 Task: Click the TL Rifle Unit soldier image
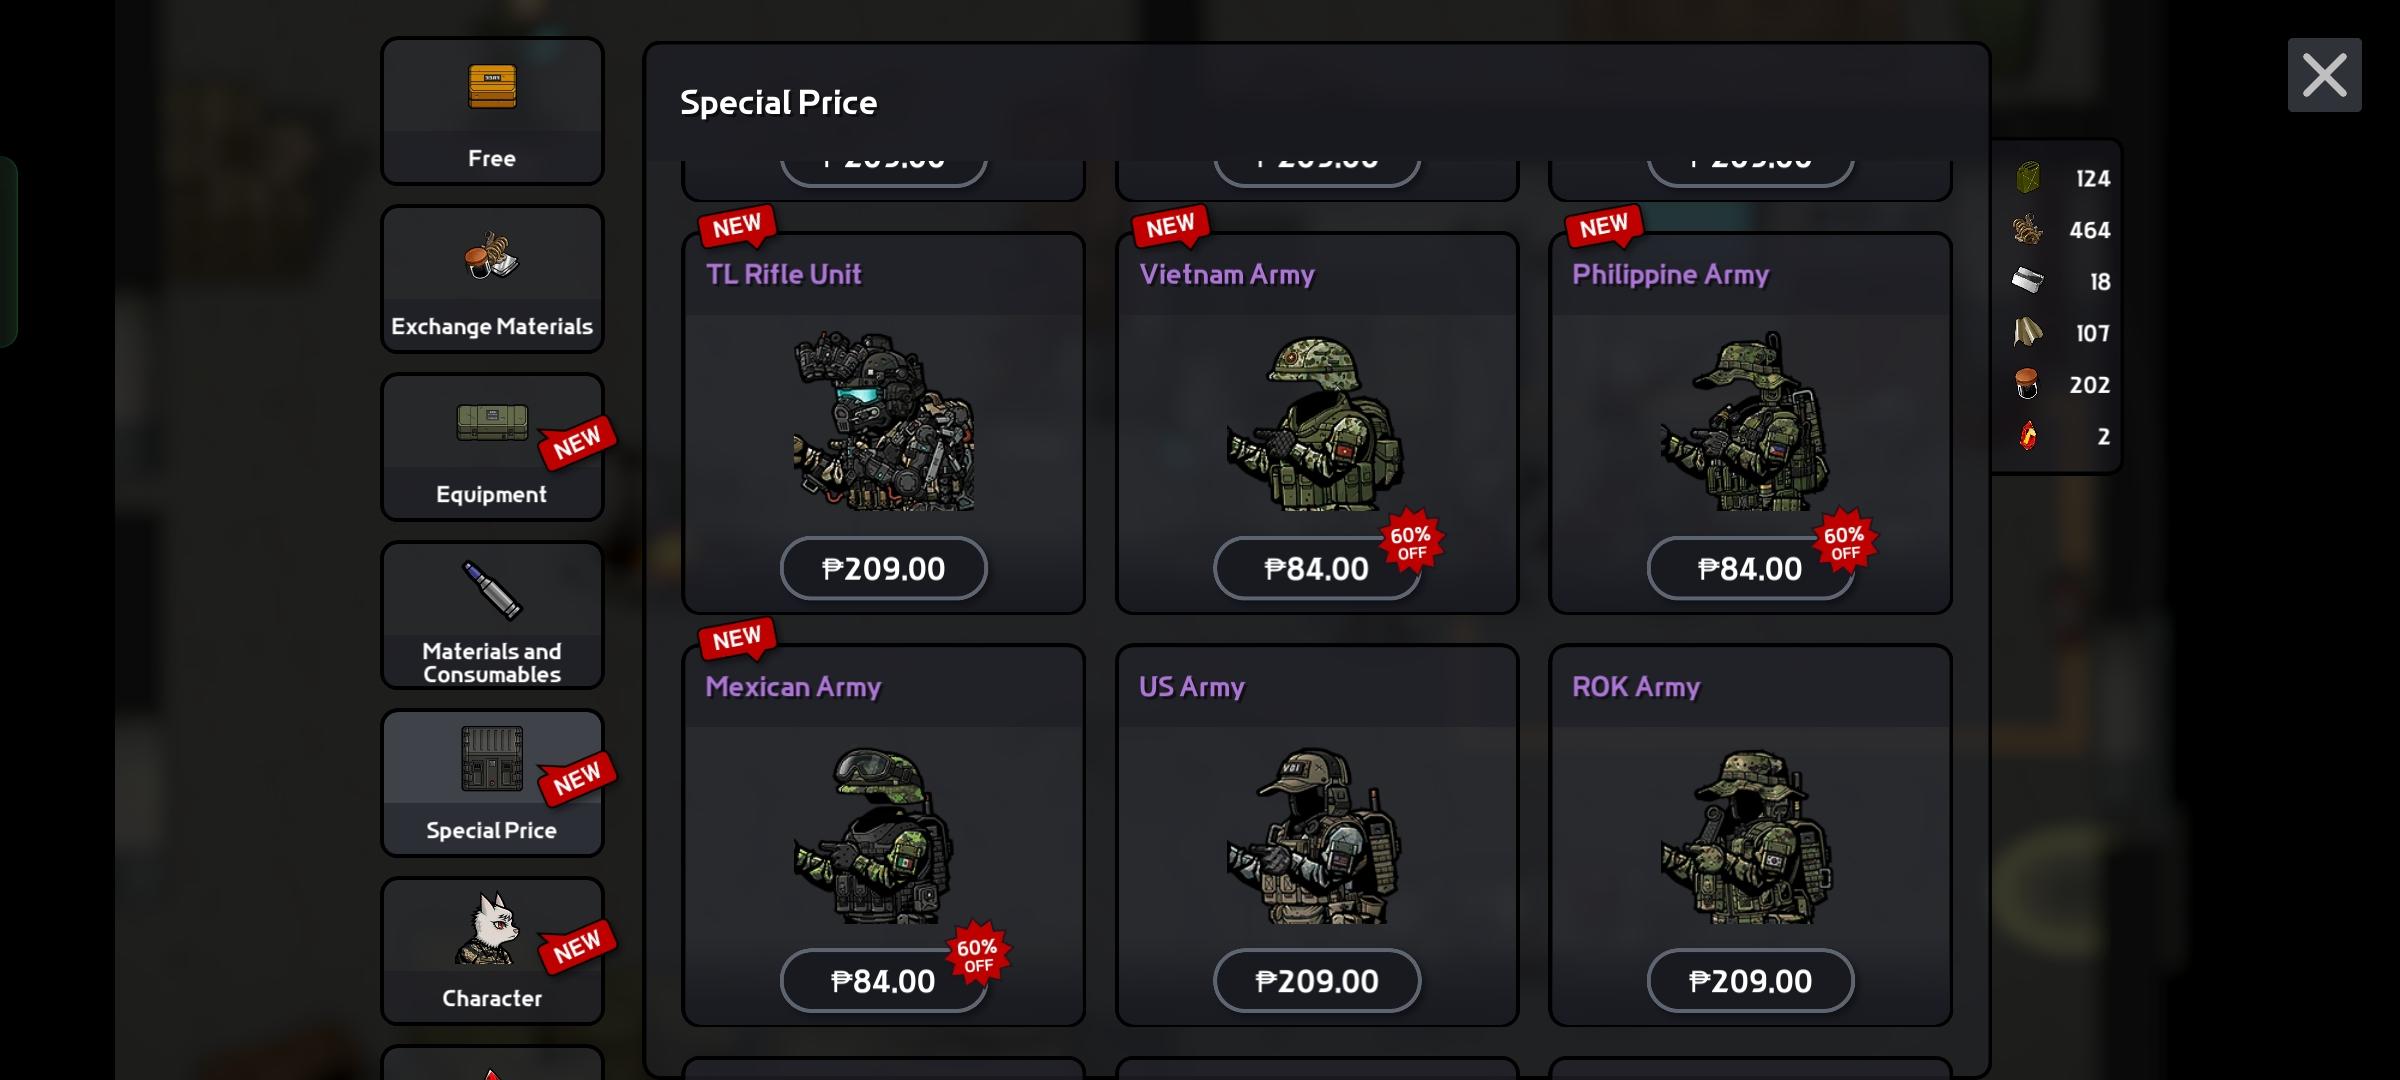pos(883,422)
